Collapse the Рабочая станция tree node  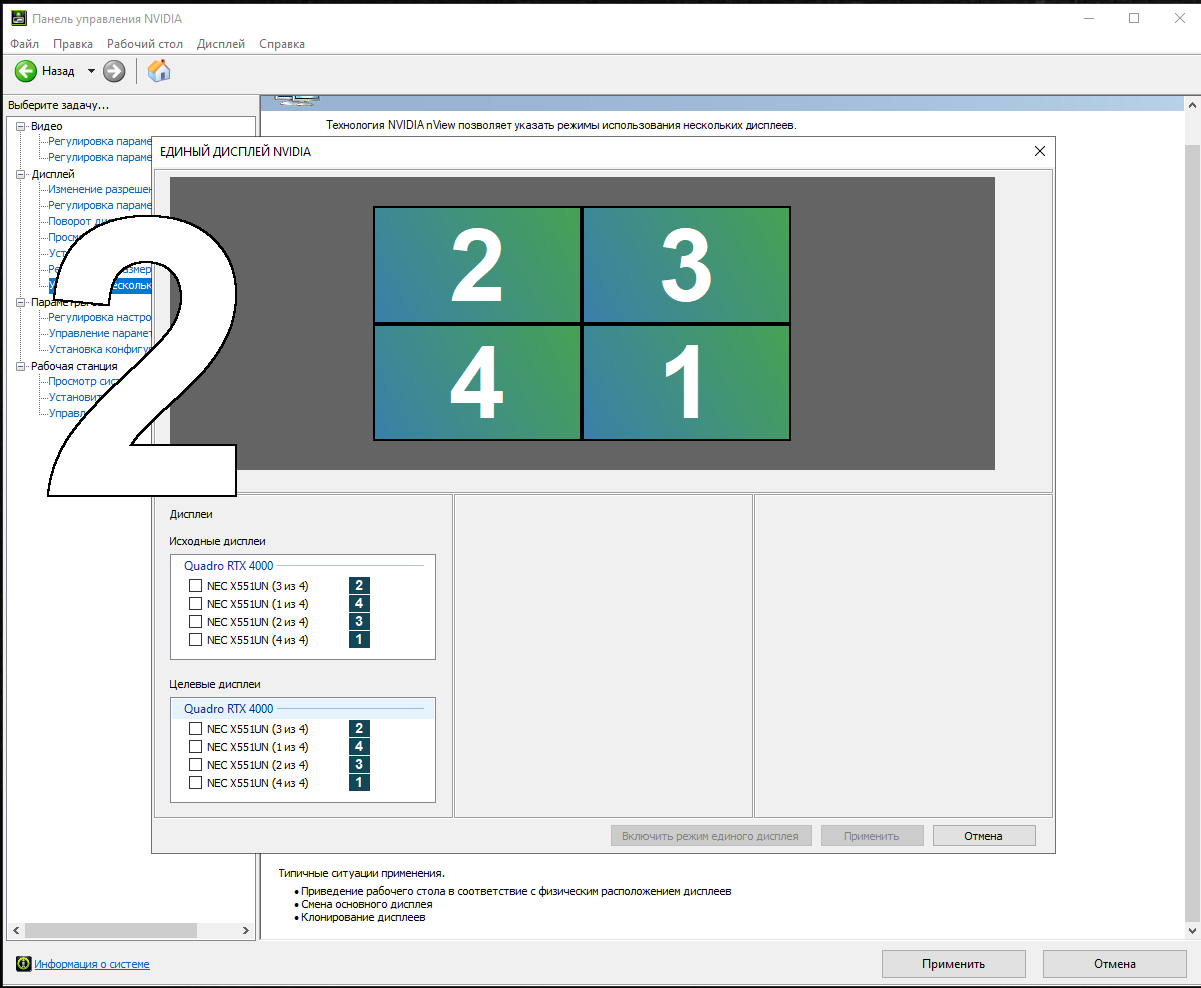point(20,366)
